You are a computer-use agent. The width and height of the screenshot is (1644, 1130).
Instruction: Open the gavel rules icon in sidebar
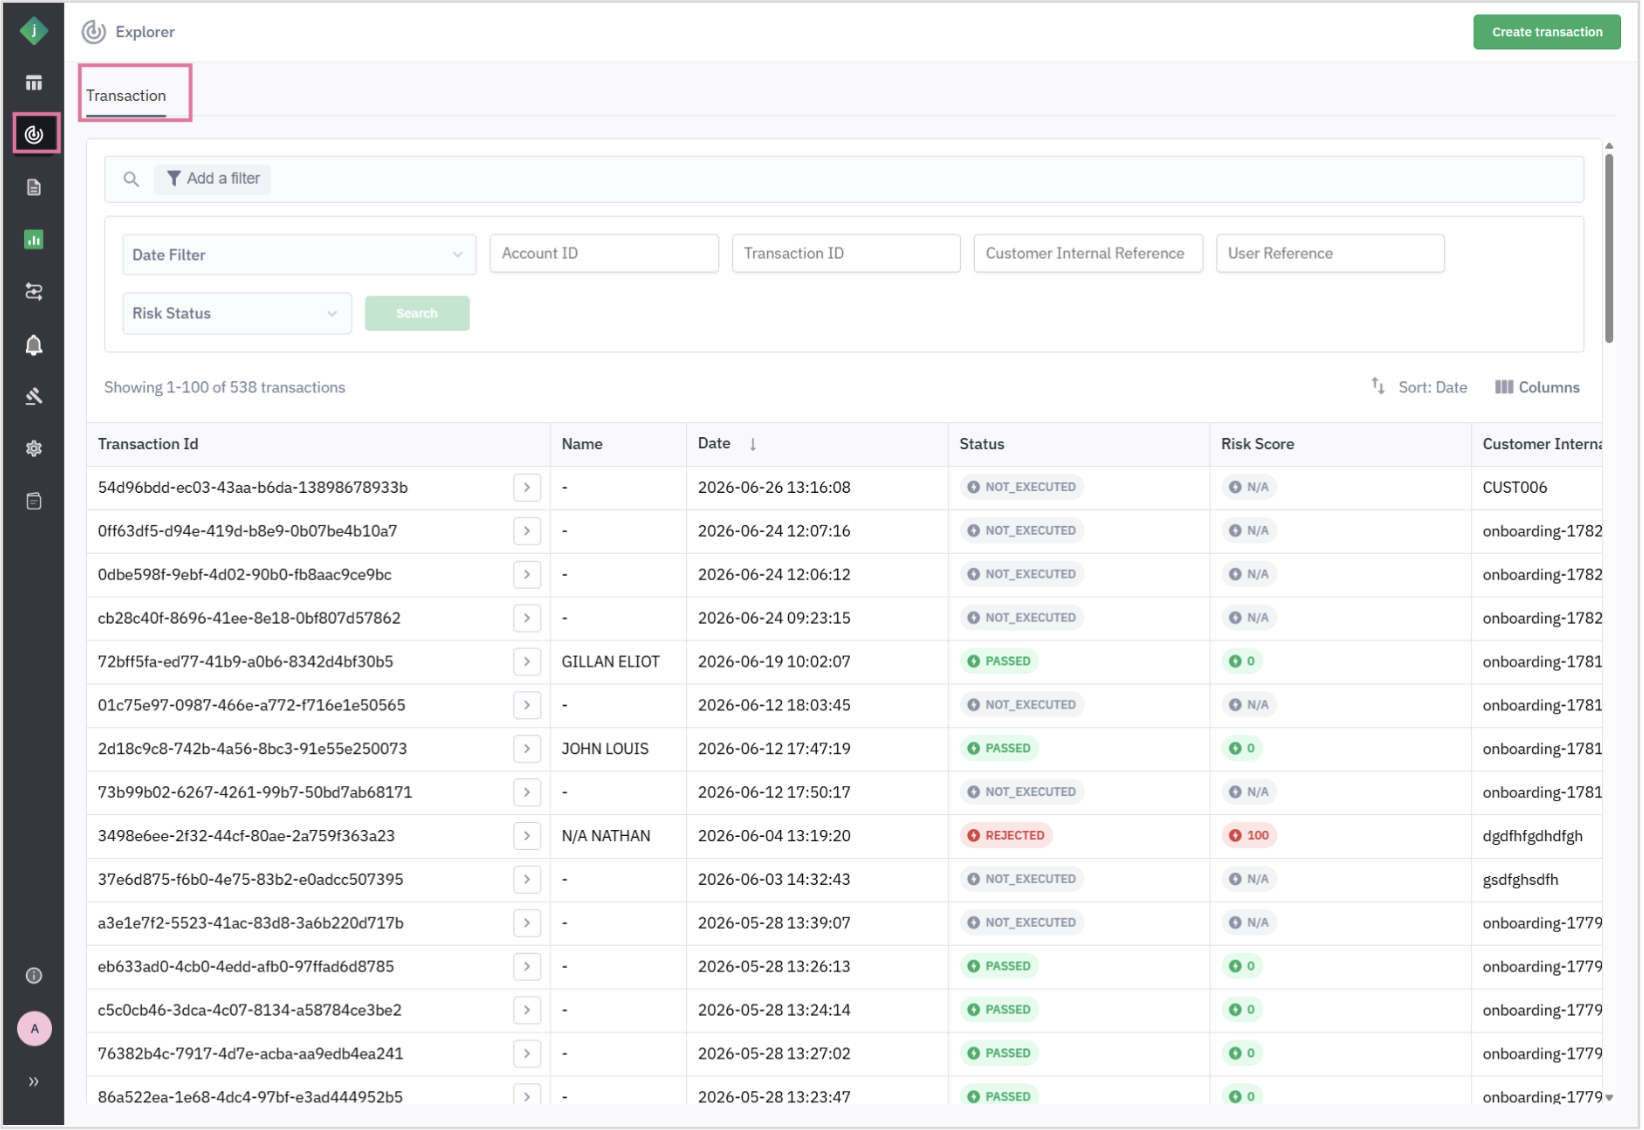point(34,397)
